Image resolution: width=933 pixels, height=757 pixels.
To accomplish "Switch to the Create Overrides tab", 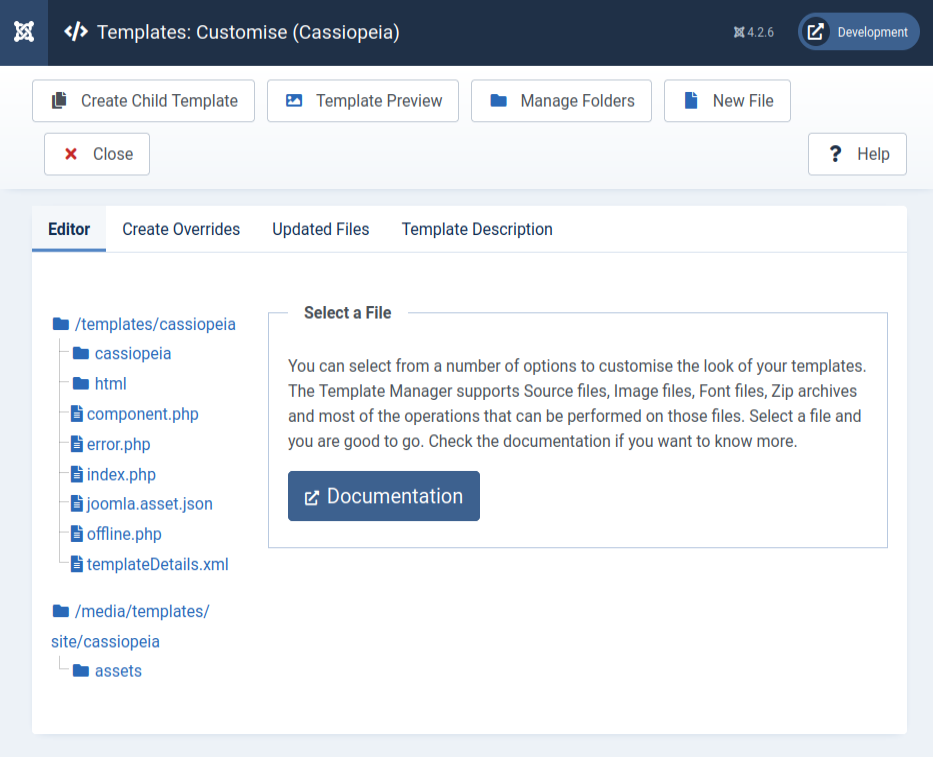I will coord(181,229).
